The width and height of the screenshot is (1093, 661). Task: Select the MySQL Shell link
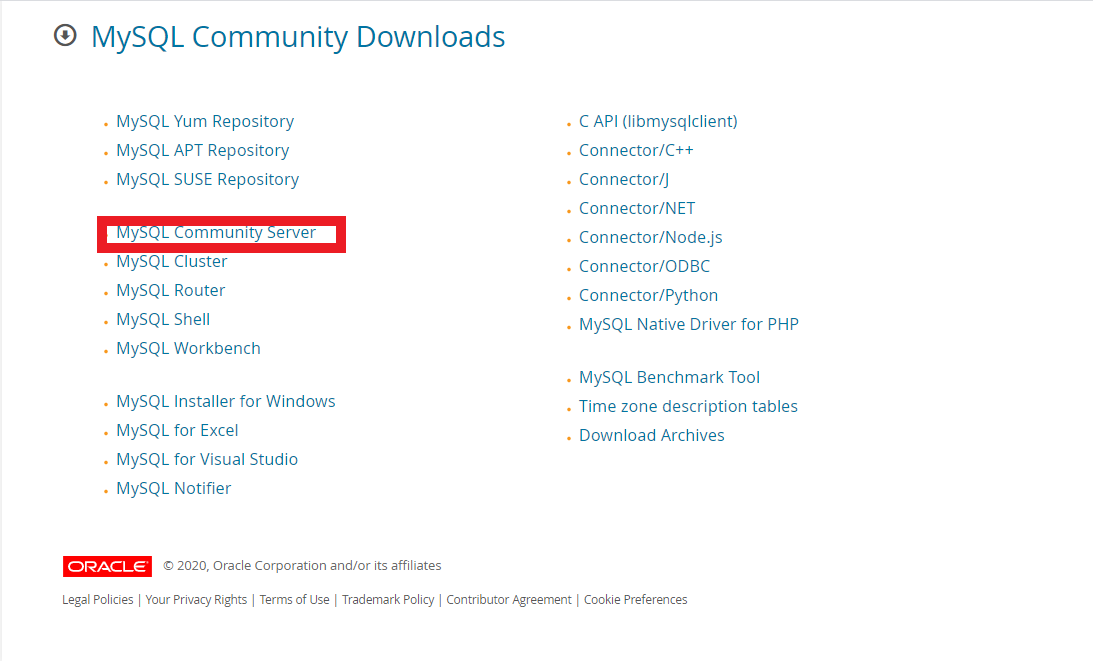click(163, 319)
